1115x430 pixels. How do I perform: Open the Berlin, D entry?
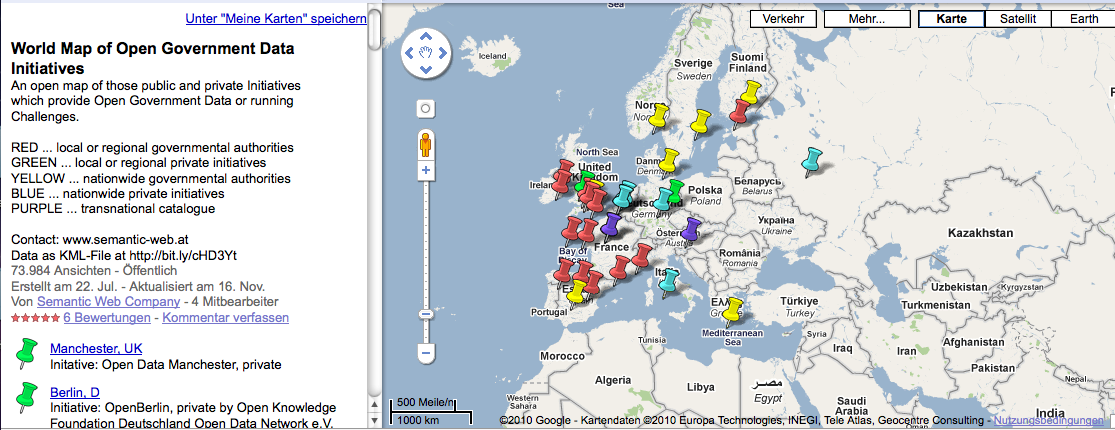pyautogui.click(x=75, y=392)
